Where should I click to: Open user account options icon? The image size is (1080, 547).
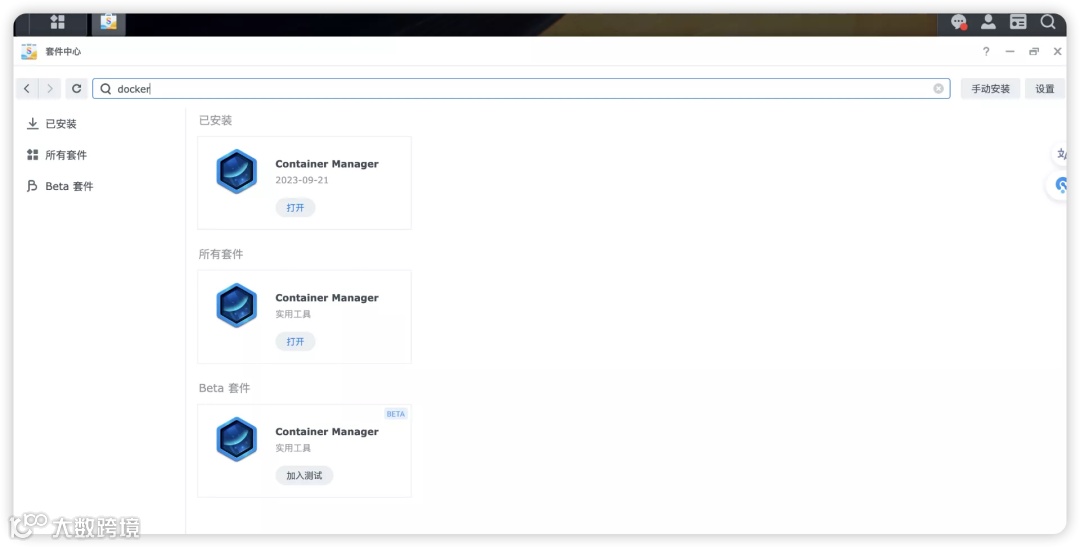(988, 22)
